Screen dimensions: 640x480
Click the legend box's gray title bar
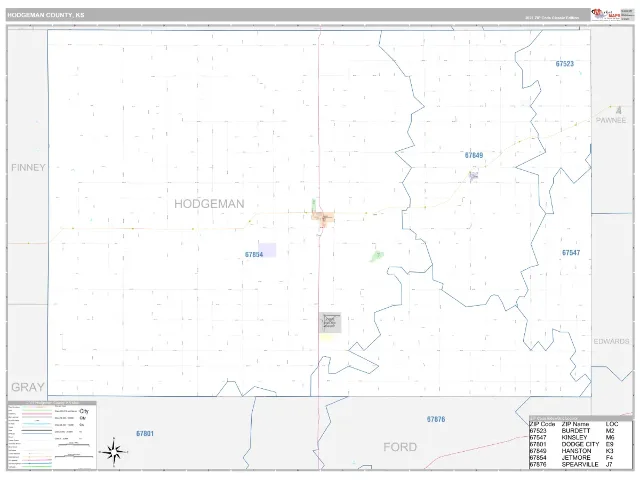[x=52, y=403]
